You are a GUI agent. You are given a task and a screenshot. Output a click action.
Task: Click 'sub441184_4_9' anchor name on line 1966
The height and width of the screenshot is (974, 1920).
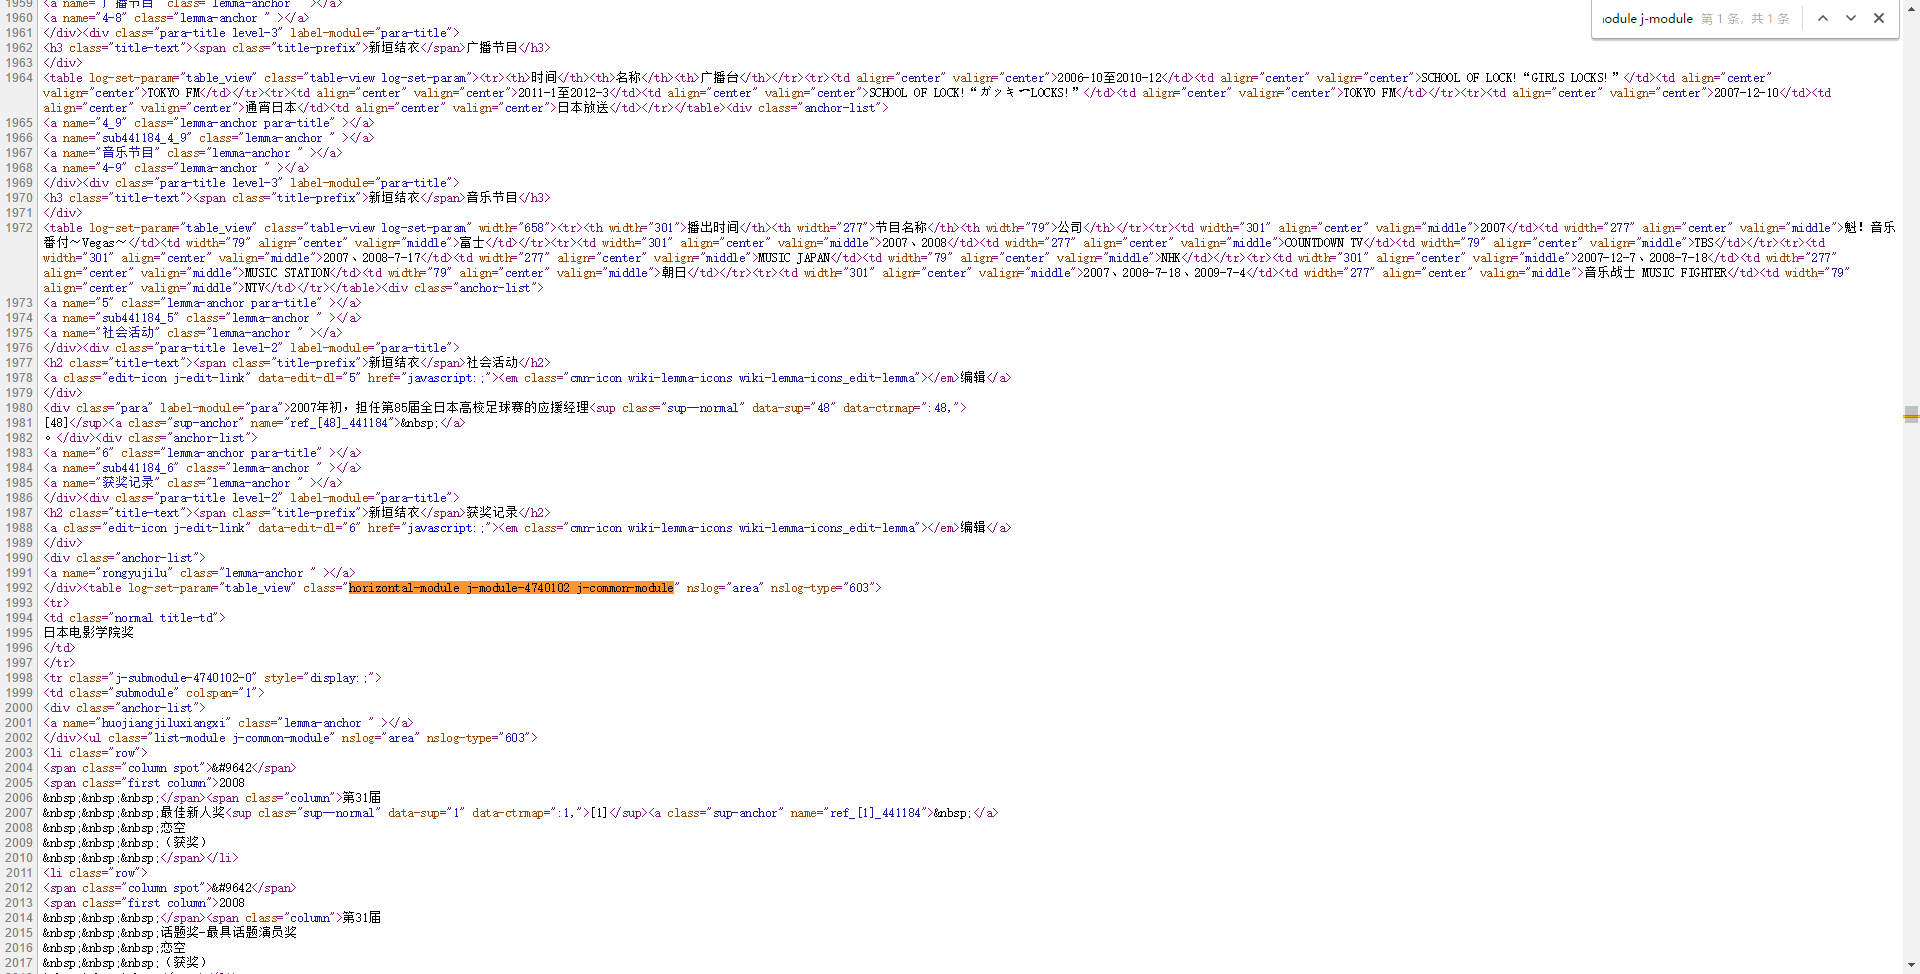coord(144,138)
